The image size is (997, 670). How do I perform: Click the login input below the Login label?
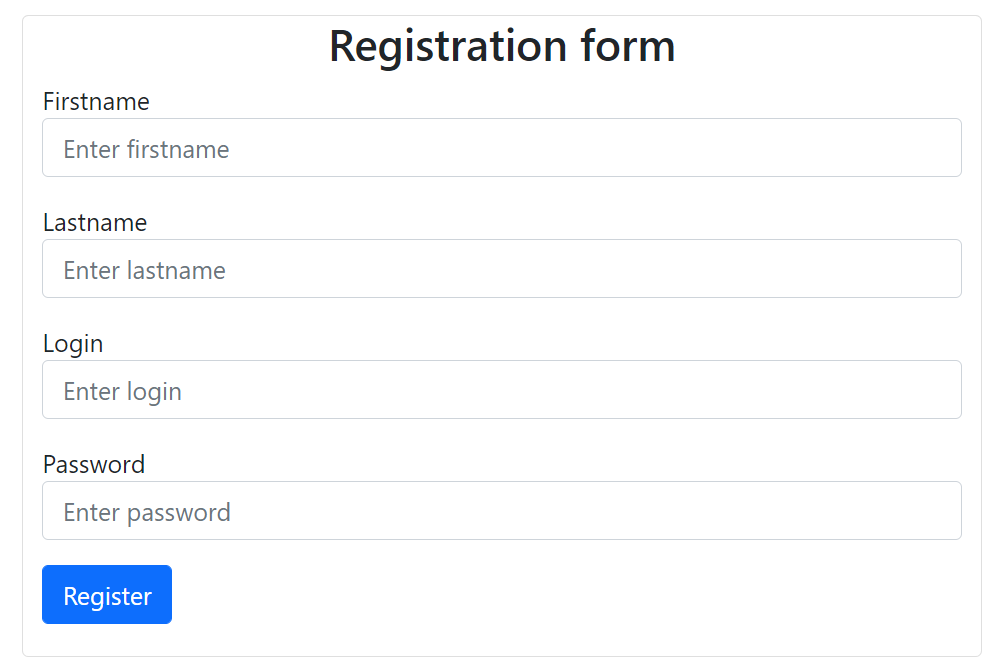point(500,389)
